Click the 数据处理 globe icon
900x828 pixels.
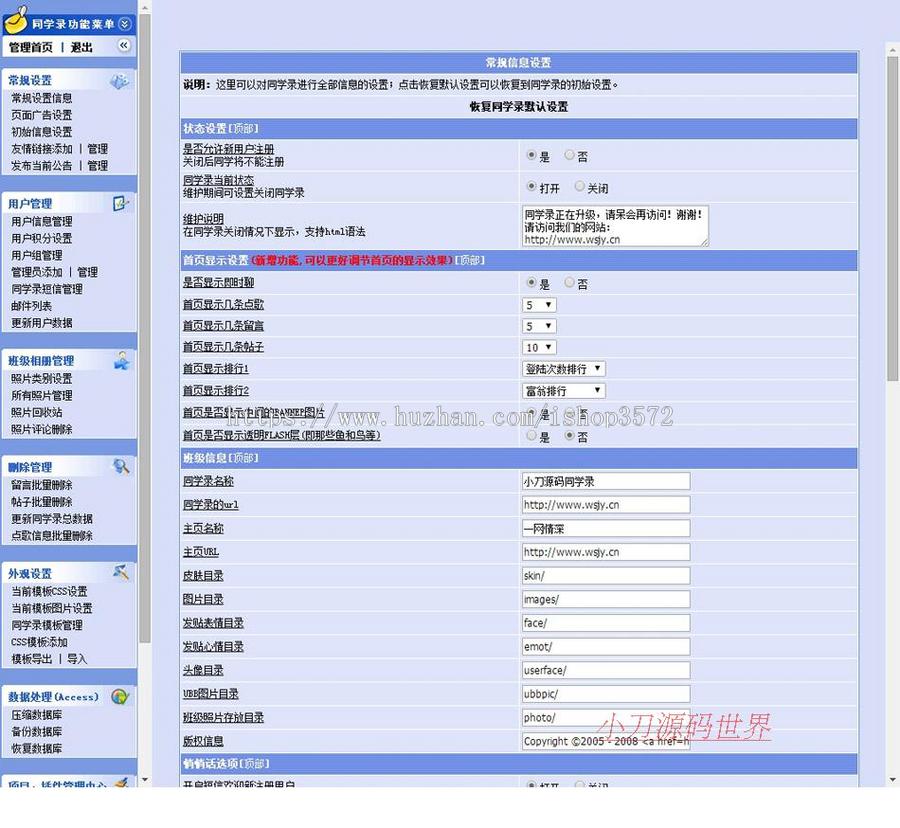tap(120, 697)
